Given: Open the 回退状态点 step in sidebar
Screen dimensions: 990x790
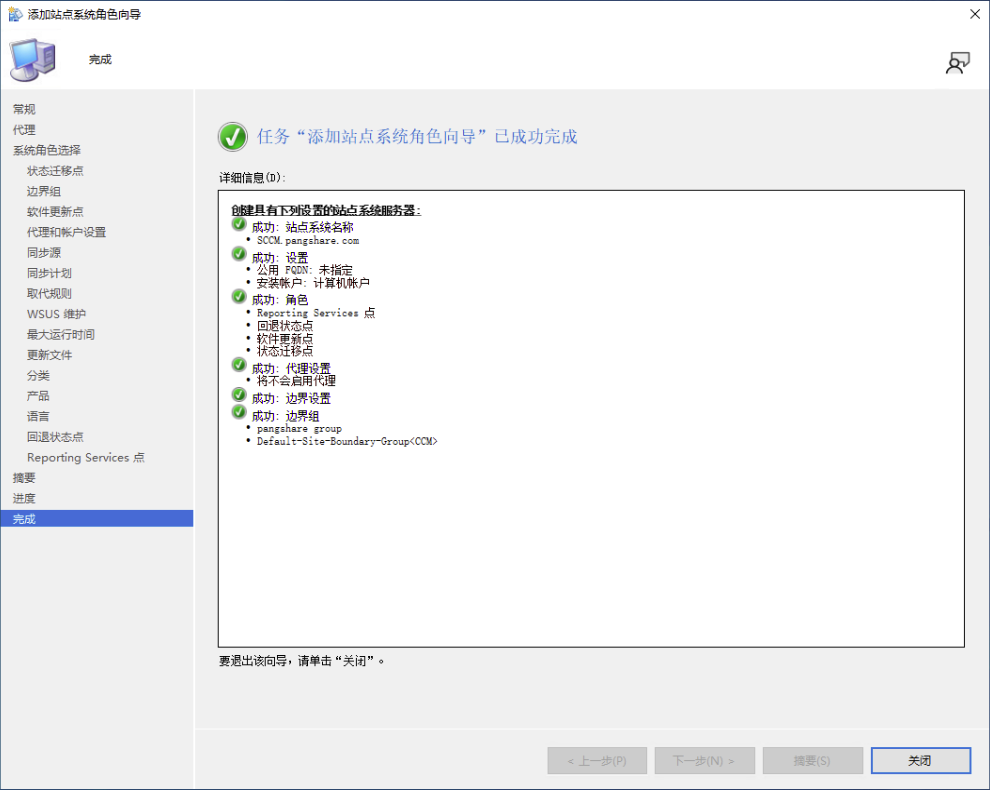Looking at the screenshot, I should click(55, 436).
